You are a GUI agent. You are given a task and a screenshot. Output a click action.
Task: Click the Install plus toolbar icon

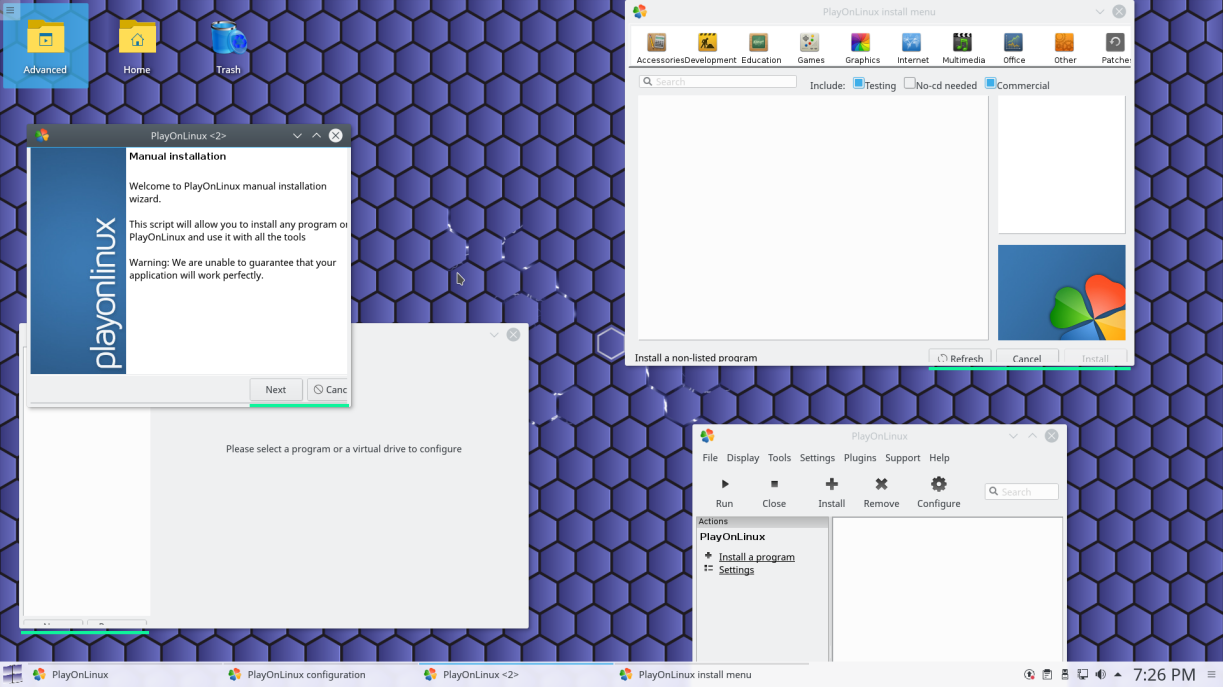point(832,484)
